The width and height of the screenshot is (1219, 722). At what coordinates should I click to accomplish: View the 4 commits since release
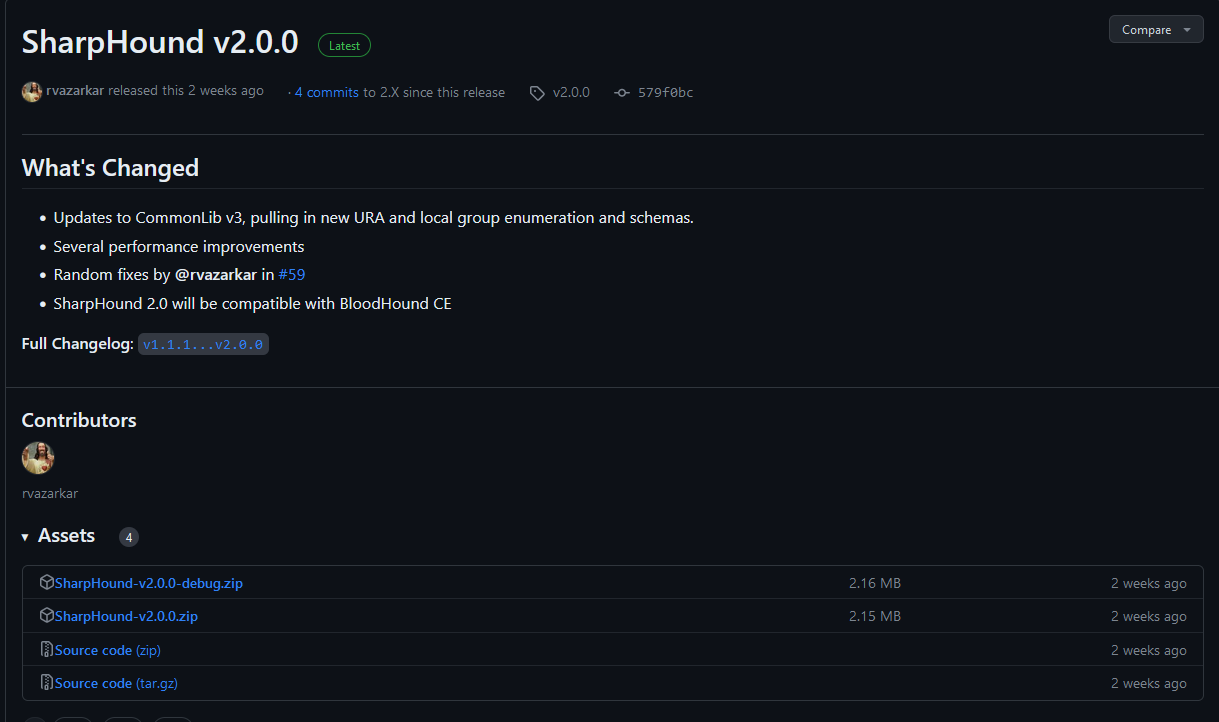pos(327,92)
